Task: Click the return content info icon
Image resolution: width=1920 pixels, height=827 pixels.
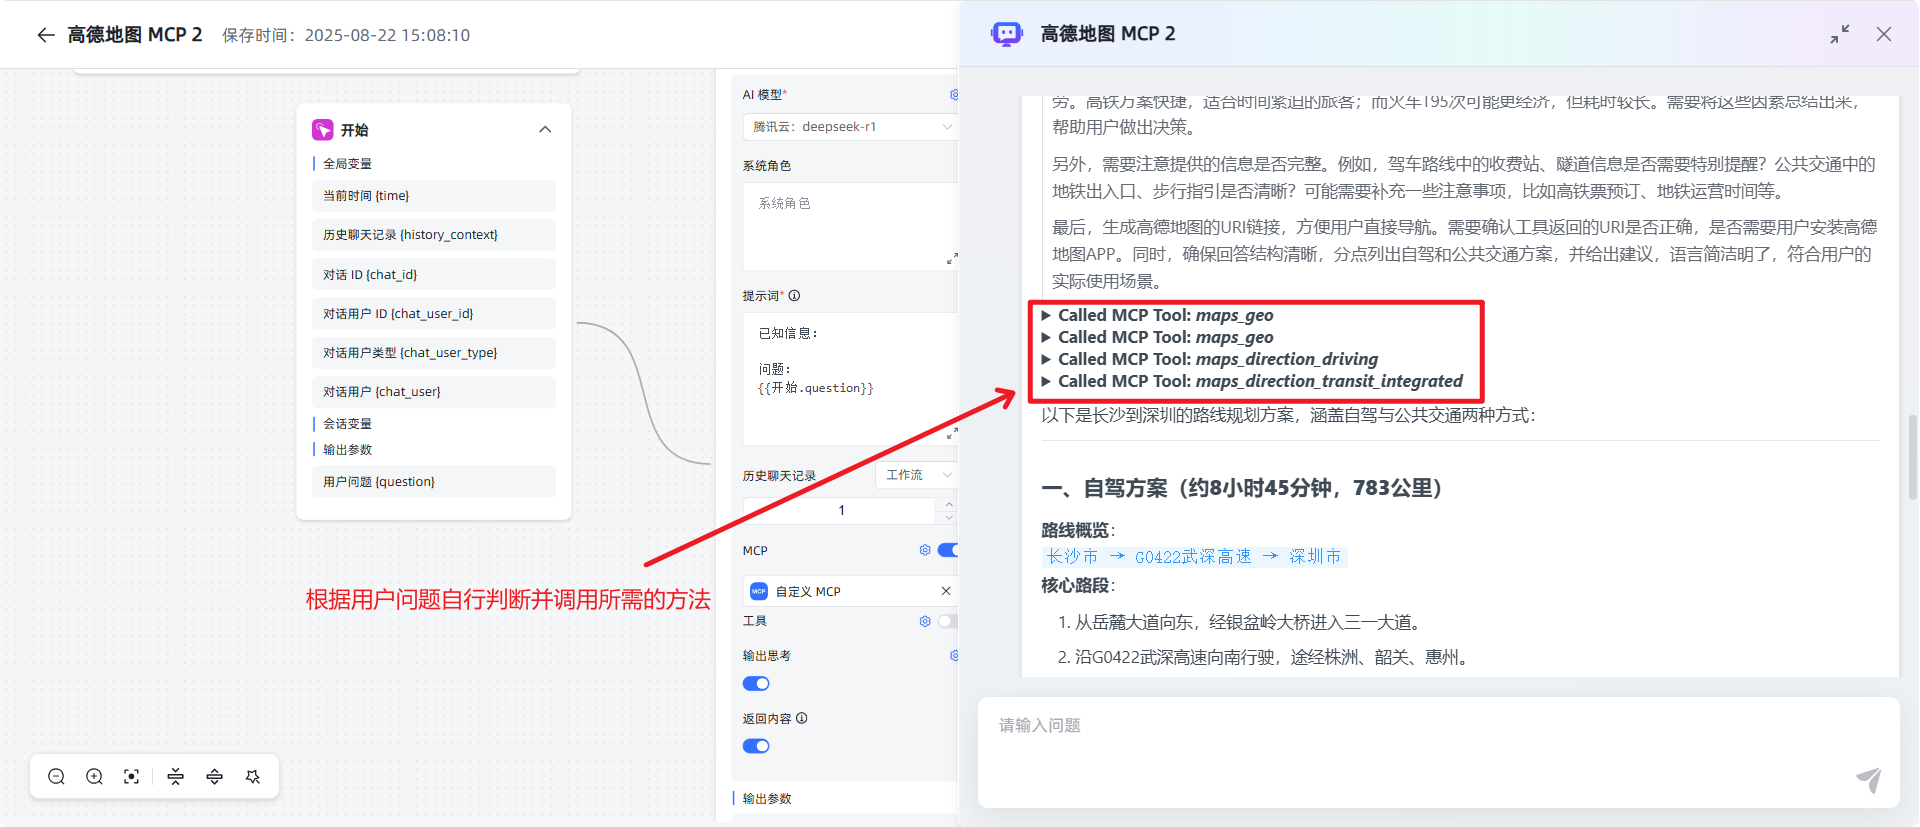Action: pyautogui.click(x=802, y=718)
